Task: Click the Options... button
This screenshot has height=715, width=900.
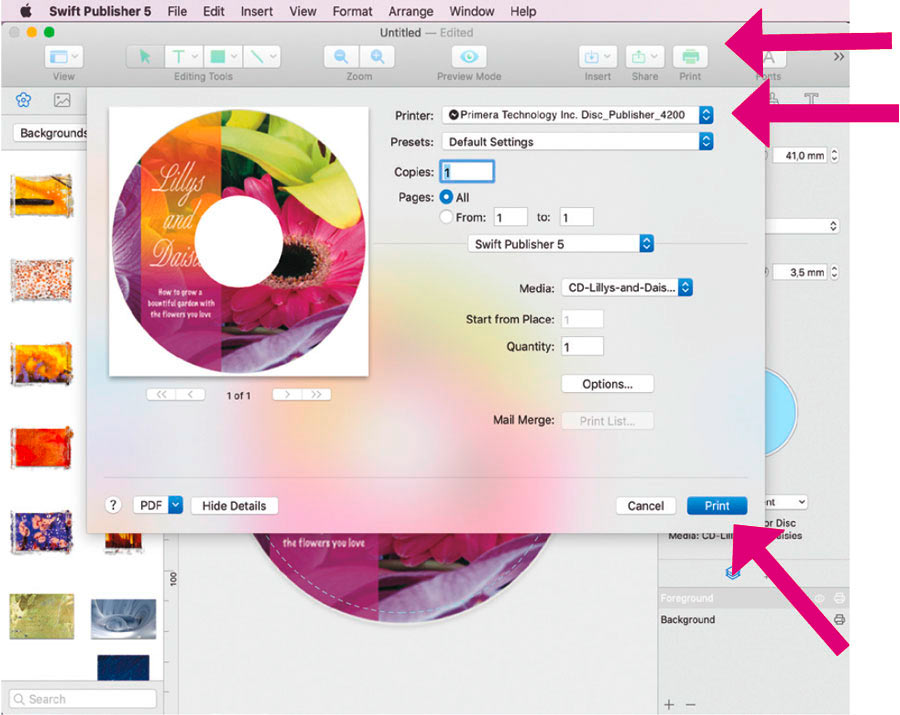Action: pos(607,384)
